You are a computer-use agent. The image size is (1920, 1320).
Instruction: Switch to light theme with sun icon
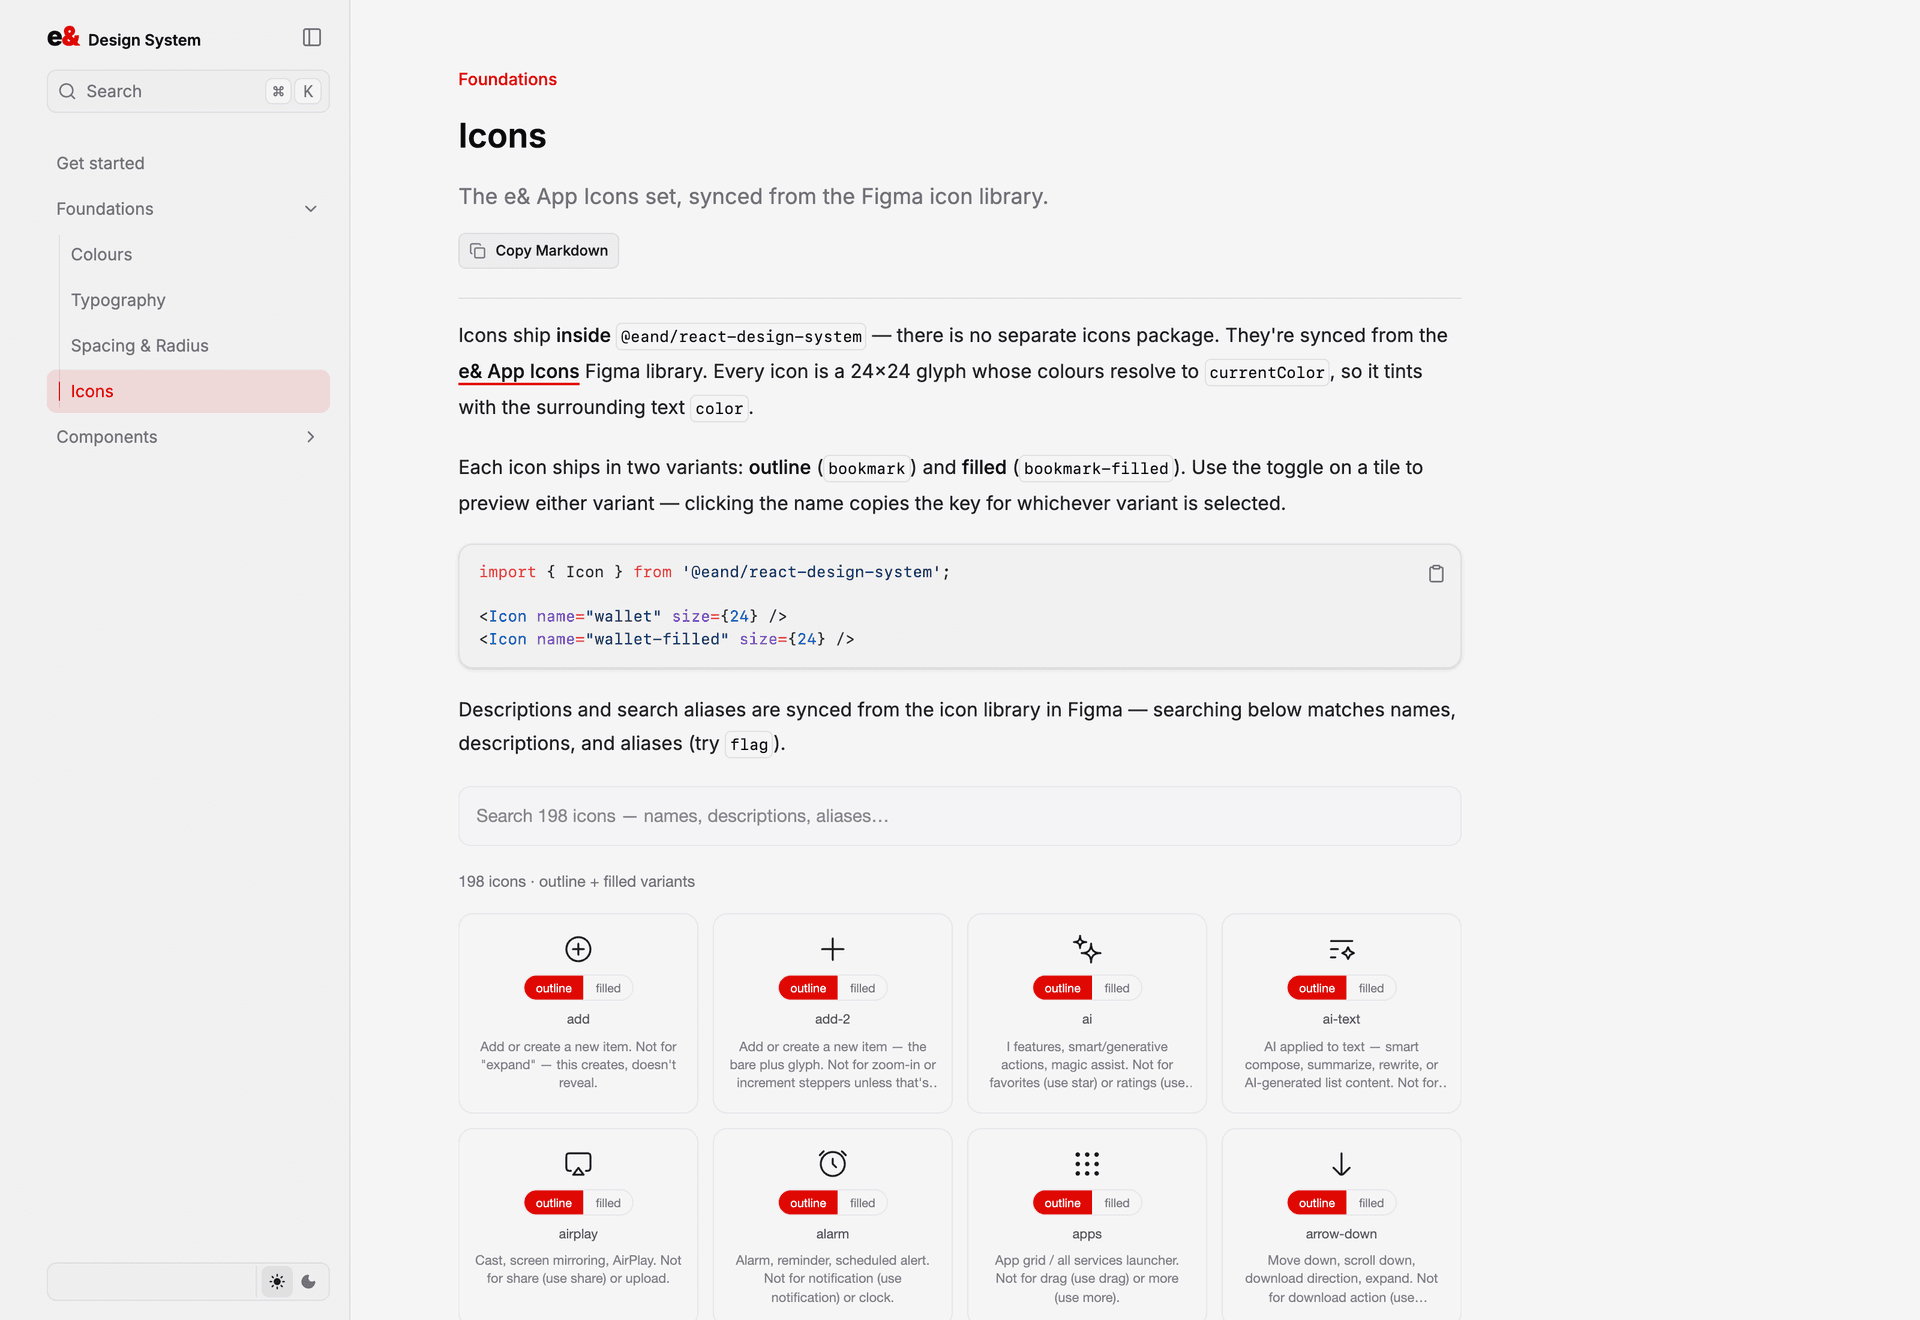(x=277, y=1282)
